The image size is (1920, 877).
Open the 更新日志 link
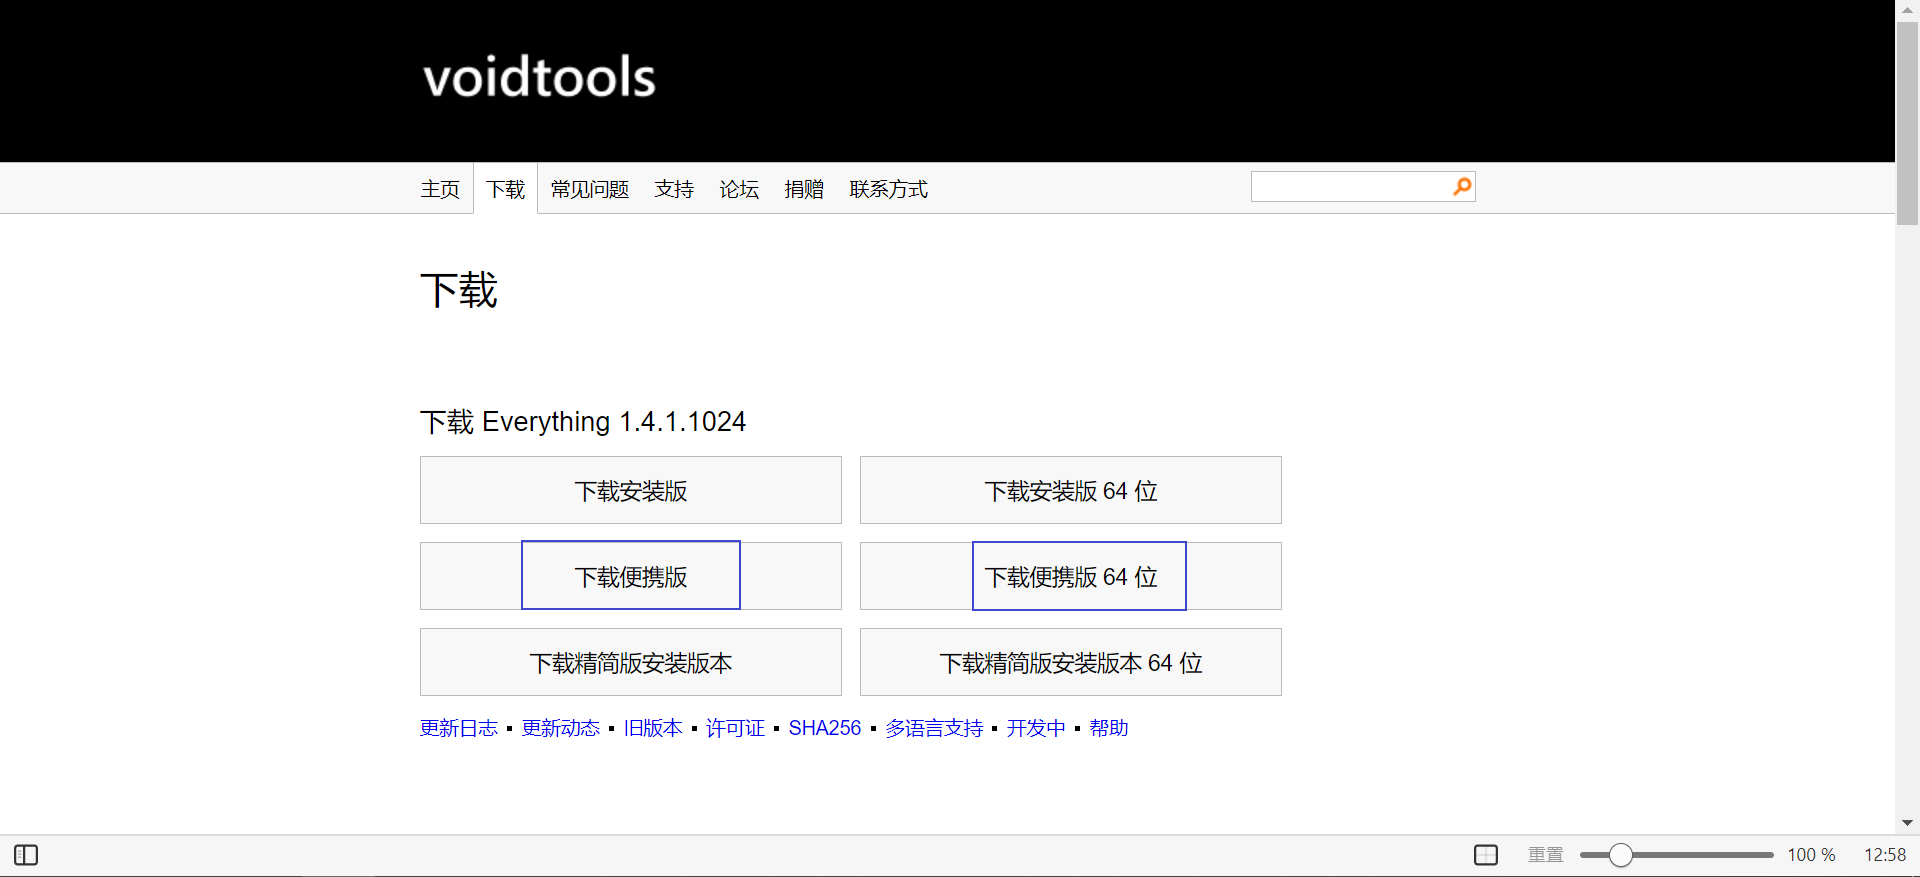click(459, 728)
